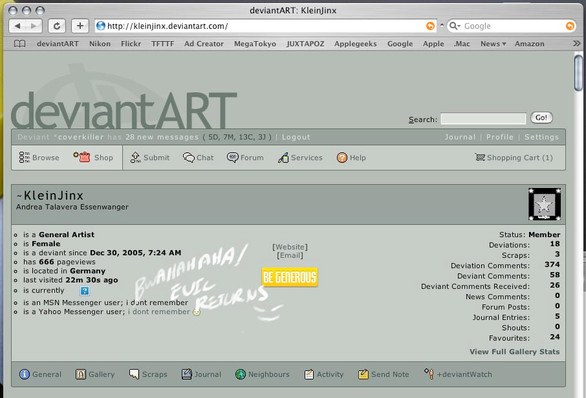Open the Services icon

point(283,157)
